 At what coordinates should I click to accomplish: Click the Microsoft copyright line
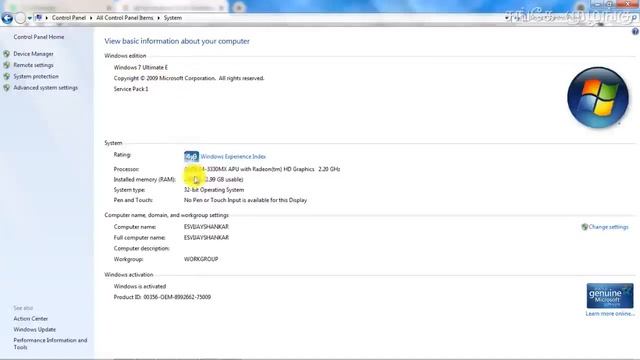(189, 78)
